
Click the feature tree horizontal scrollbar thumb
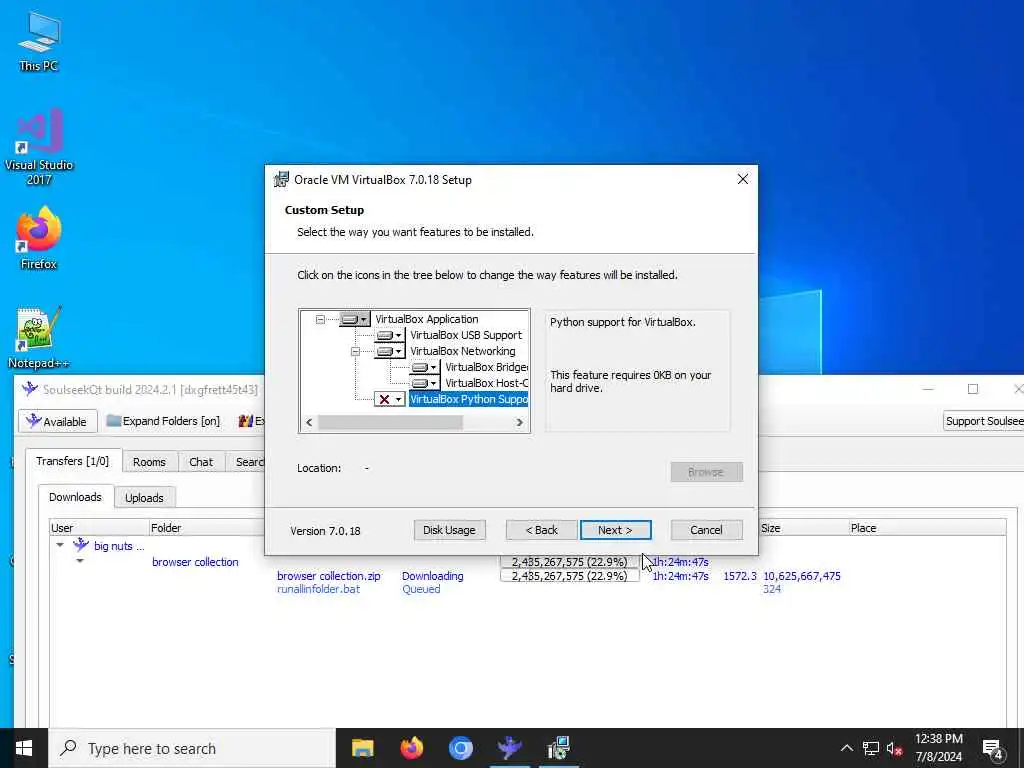coord(391,423)
